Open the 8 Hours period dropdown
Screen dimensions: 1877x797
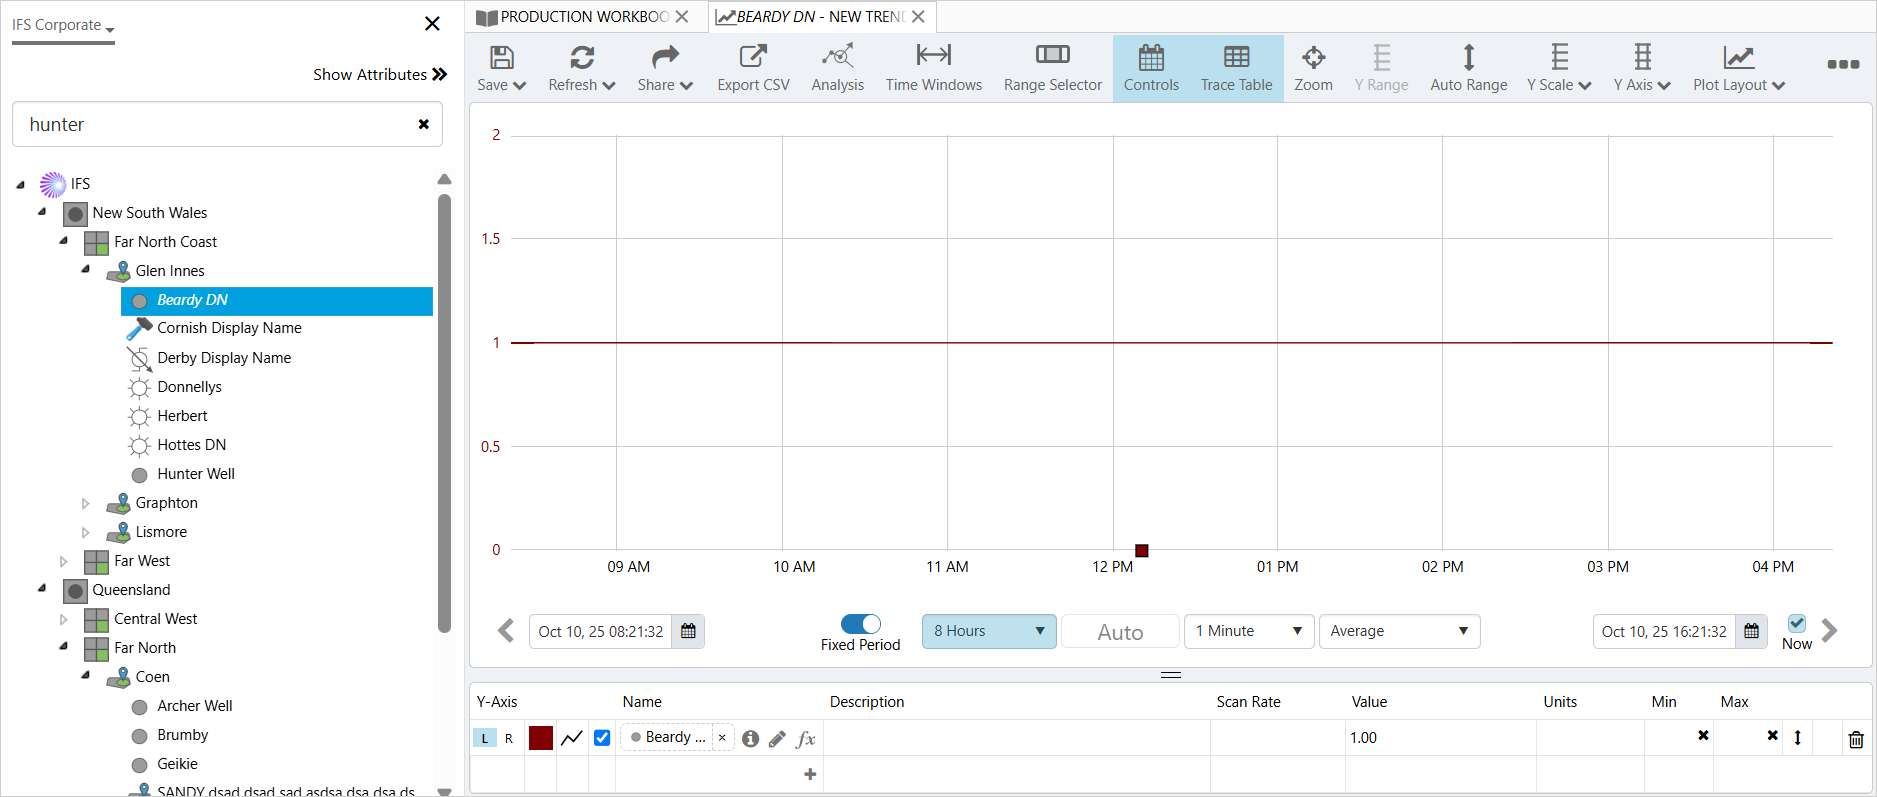click(988, 631)
